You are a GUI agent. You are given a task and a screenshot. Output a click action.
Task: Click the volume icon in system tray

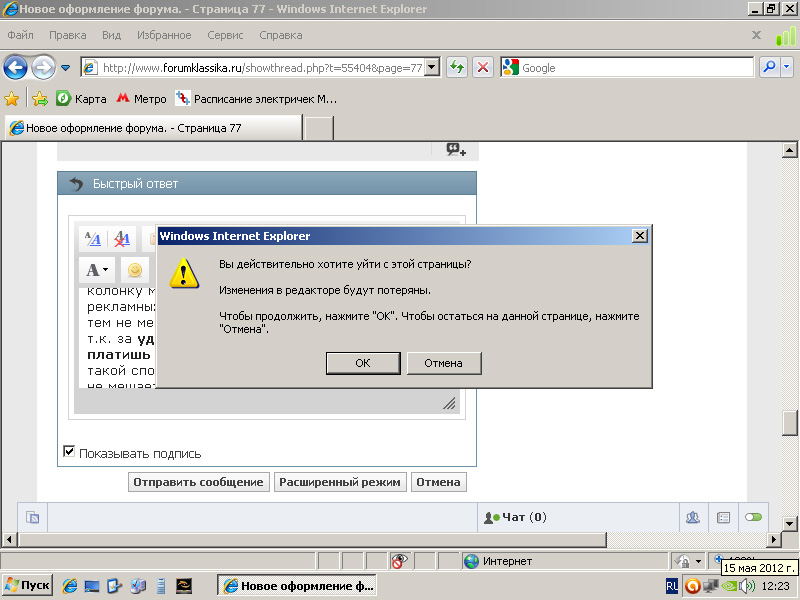click(746, 586)
